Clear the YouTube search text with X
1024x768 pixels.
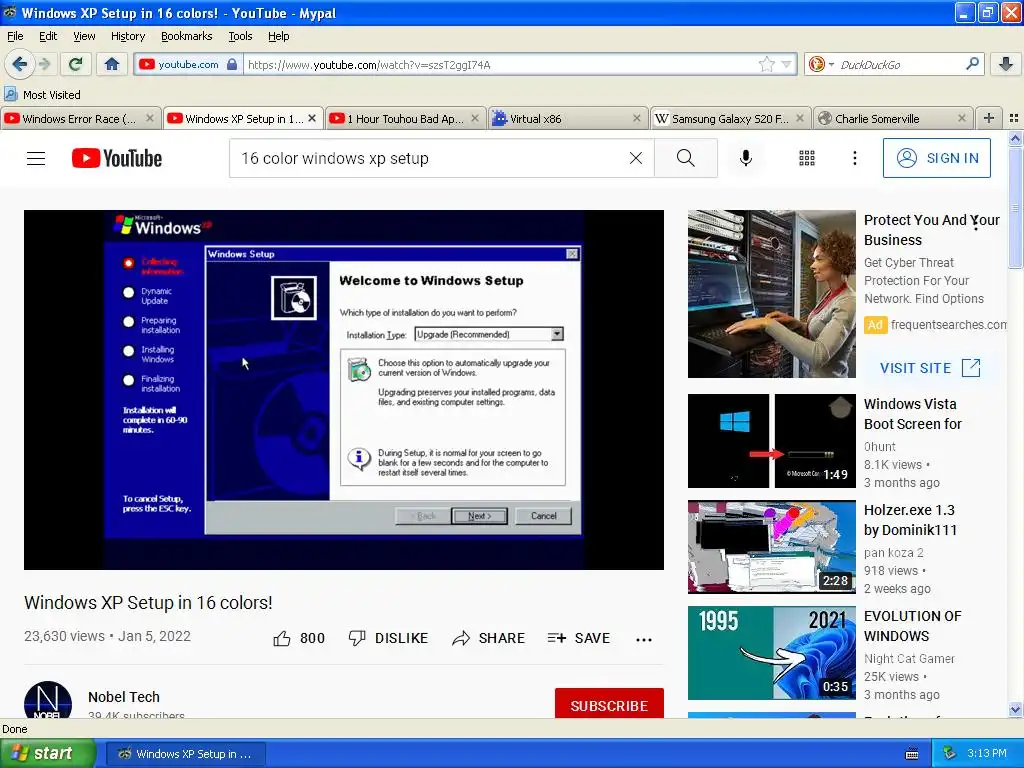pyautogui.click(x=636, y=158)
